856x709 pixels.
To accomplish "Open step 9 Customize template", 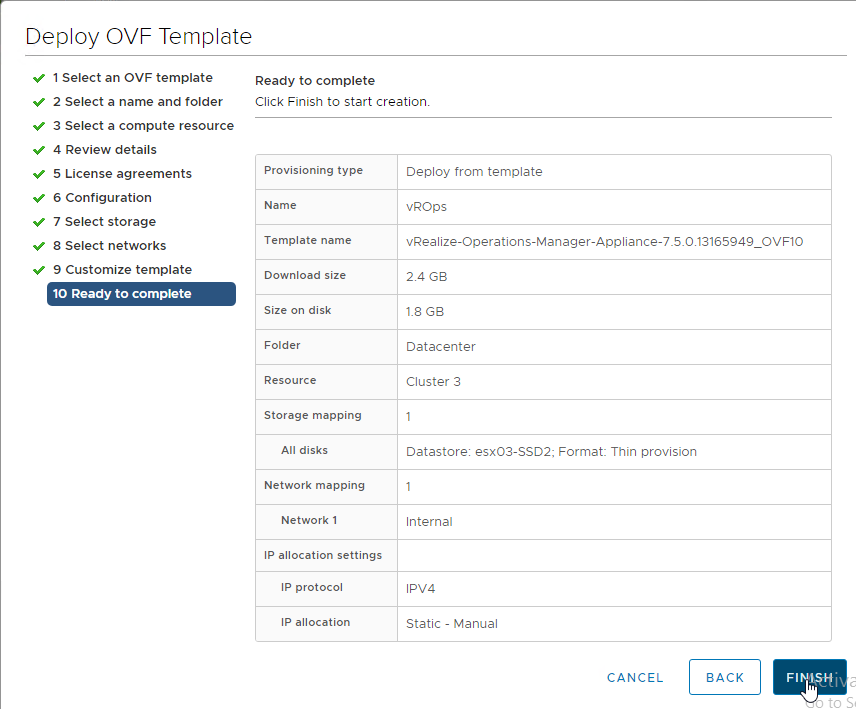I will pyautogui.click(x=122, y=270).
